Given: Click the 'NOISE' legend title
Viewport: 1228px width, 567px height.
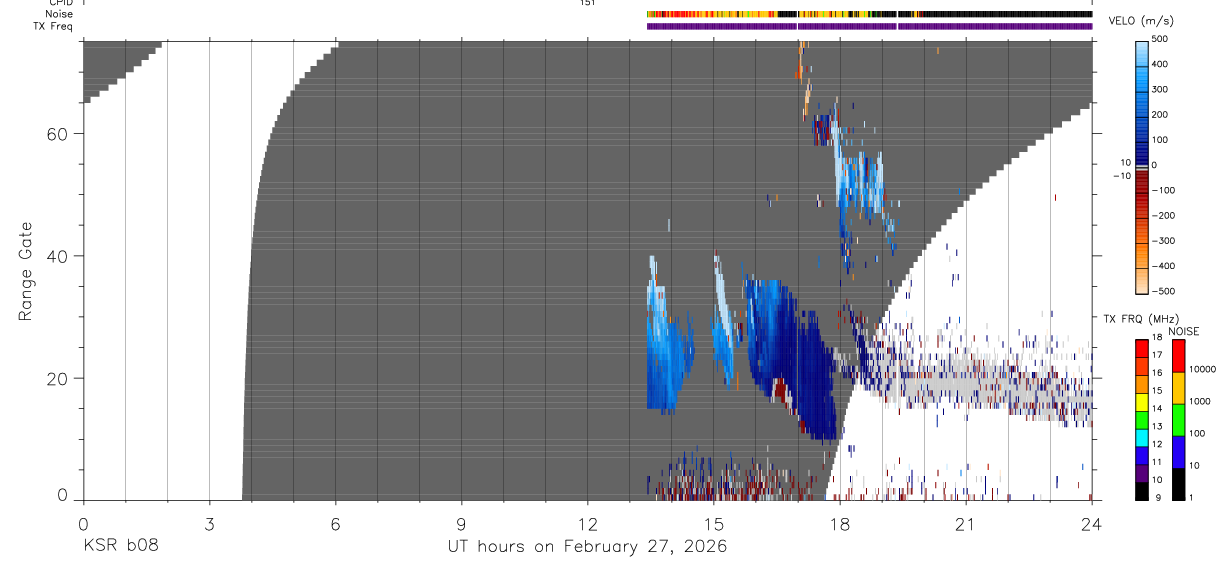Looking at the screenshot, I should pyautogui.click(x=1183, y=331).
